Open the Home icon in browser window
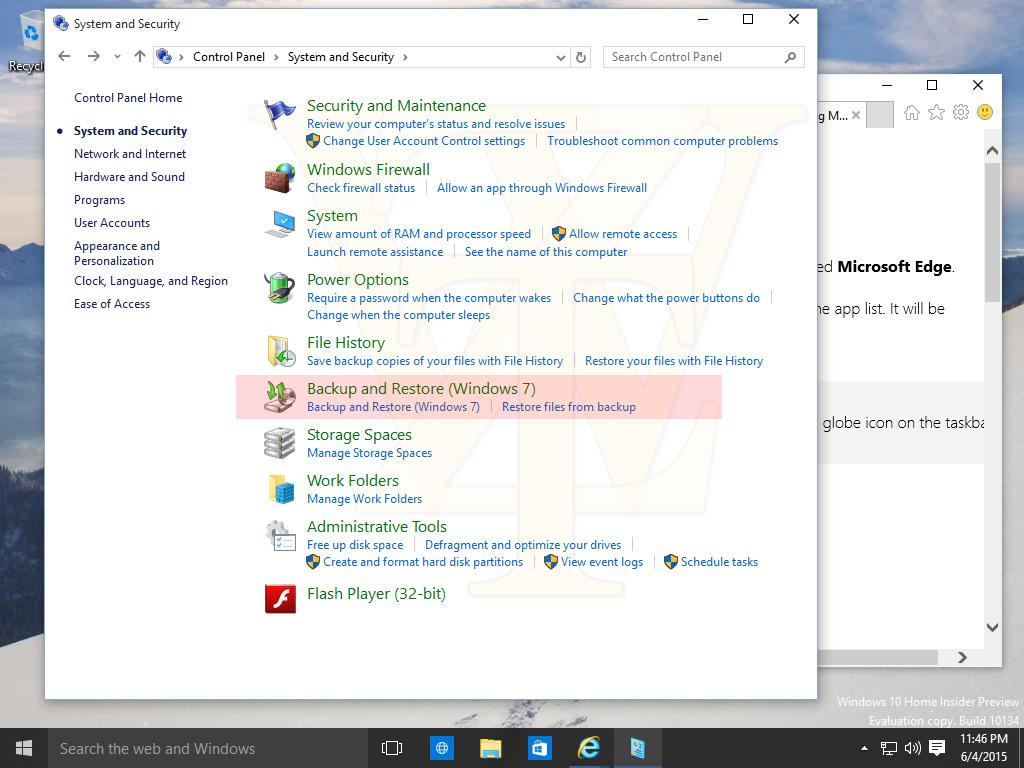This screenshot has width=1024, height=768. tap(912, 113)
